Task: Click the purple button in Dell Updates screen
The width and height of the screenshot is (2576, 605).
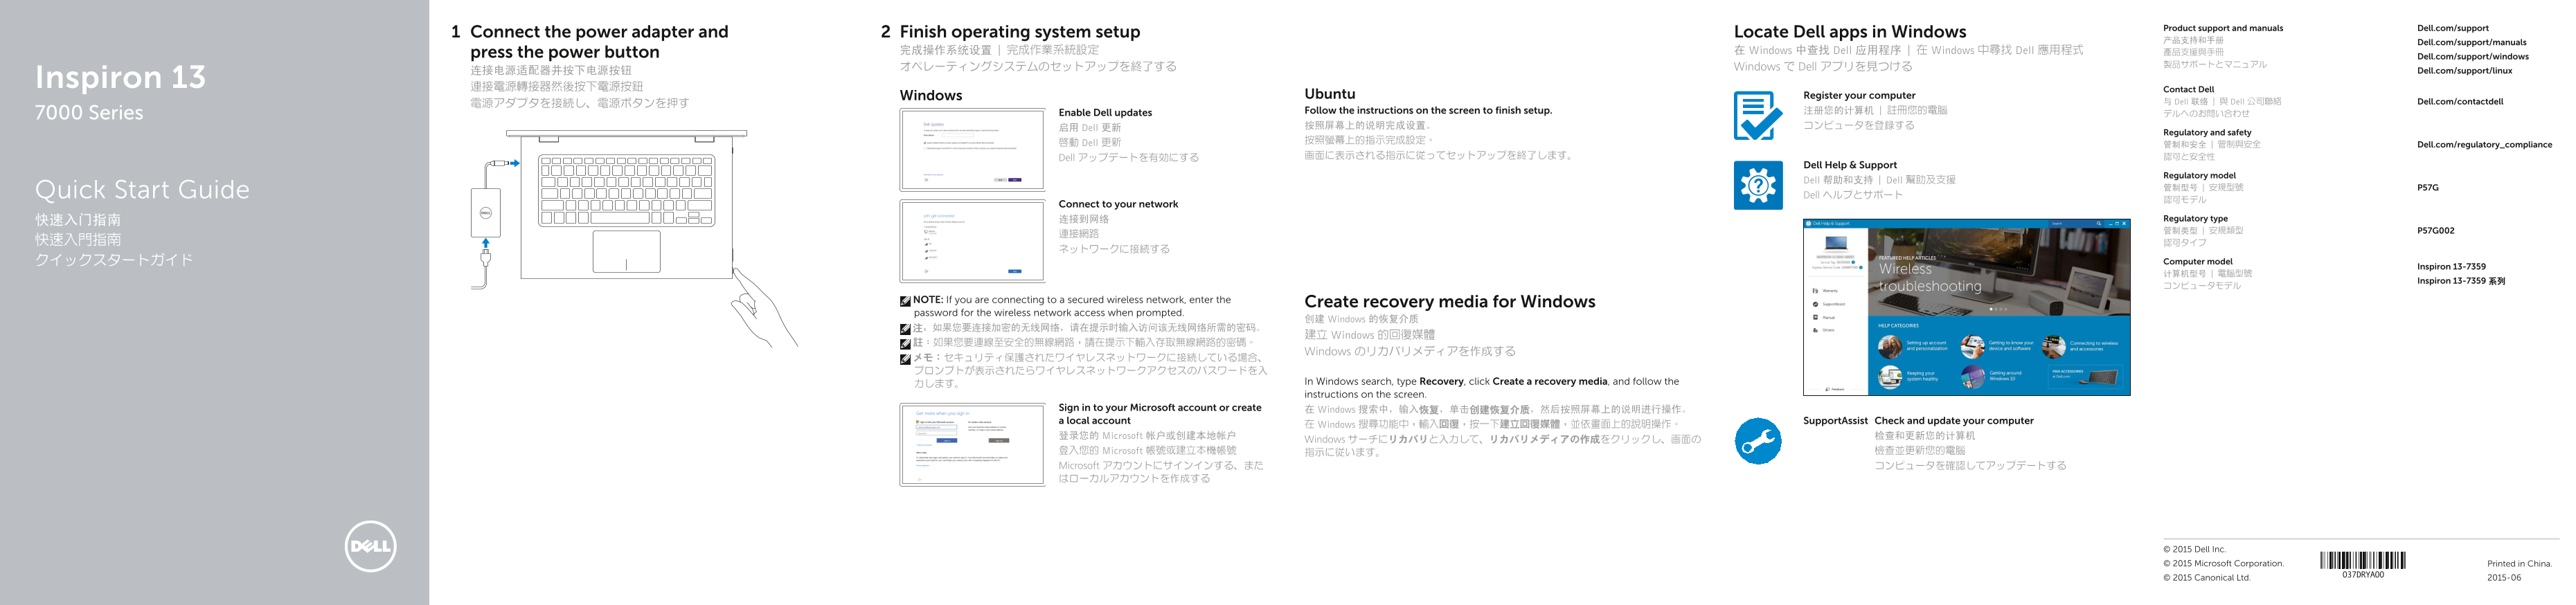Action: [x=1015, y=180]
